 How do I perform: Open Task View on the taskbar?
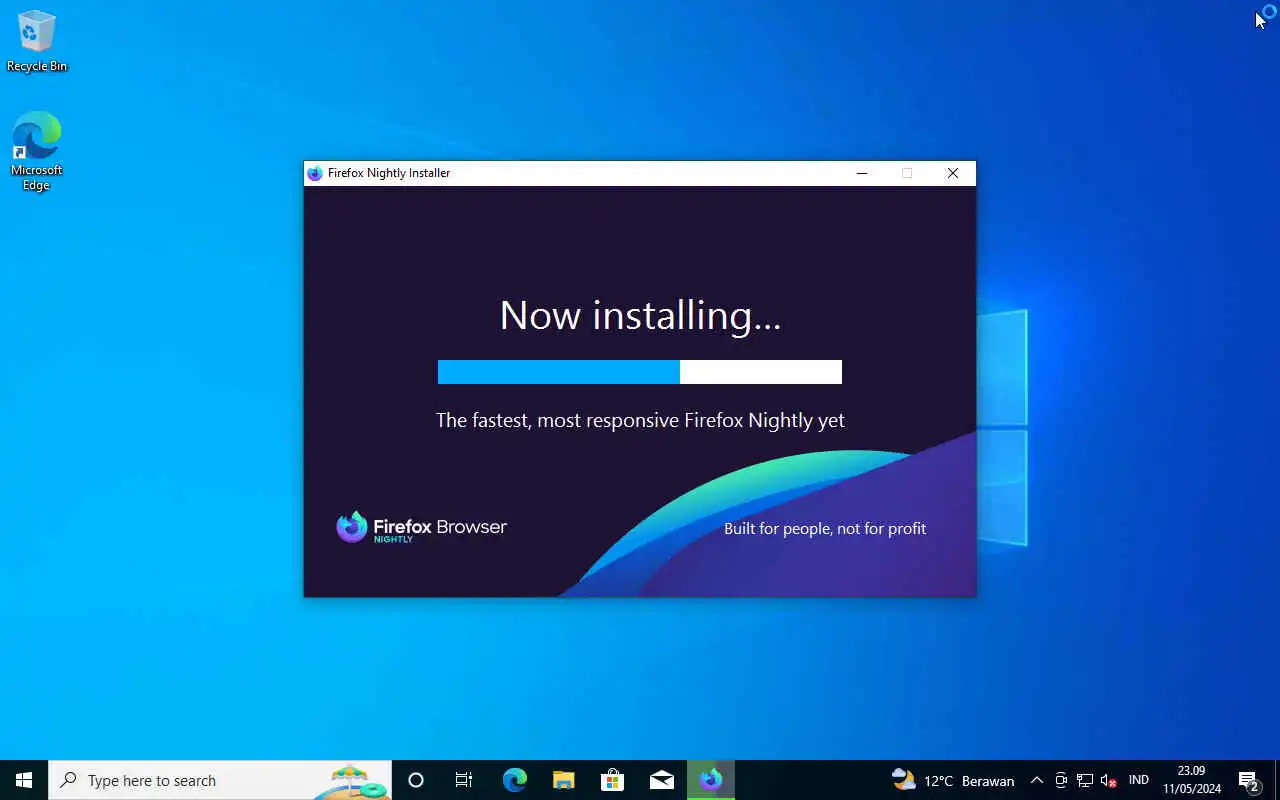pyautogui.click(x=464, y=780)
